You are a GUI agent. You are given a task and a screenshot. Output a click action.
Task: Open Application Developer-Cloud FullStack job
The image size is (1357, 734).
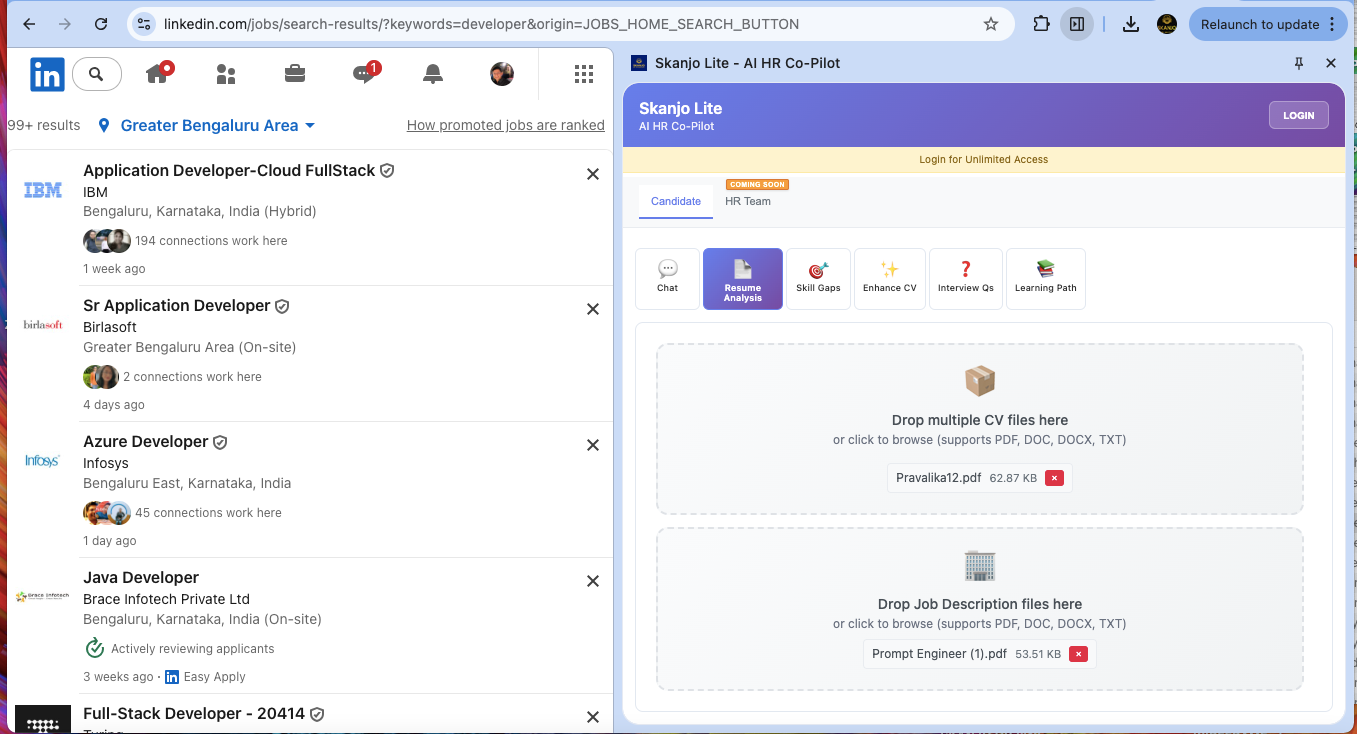[x=229, y=170]
